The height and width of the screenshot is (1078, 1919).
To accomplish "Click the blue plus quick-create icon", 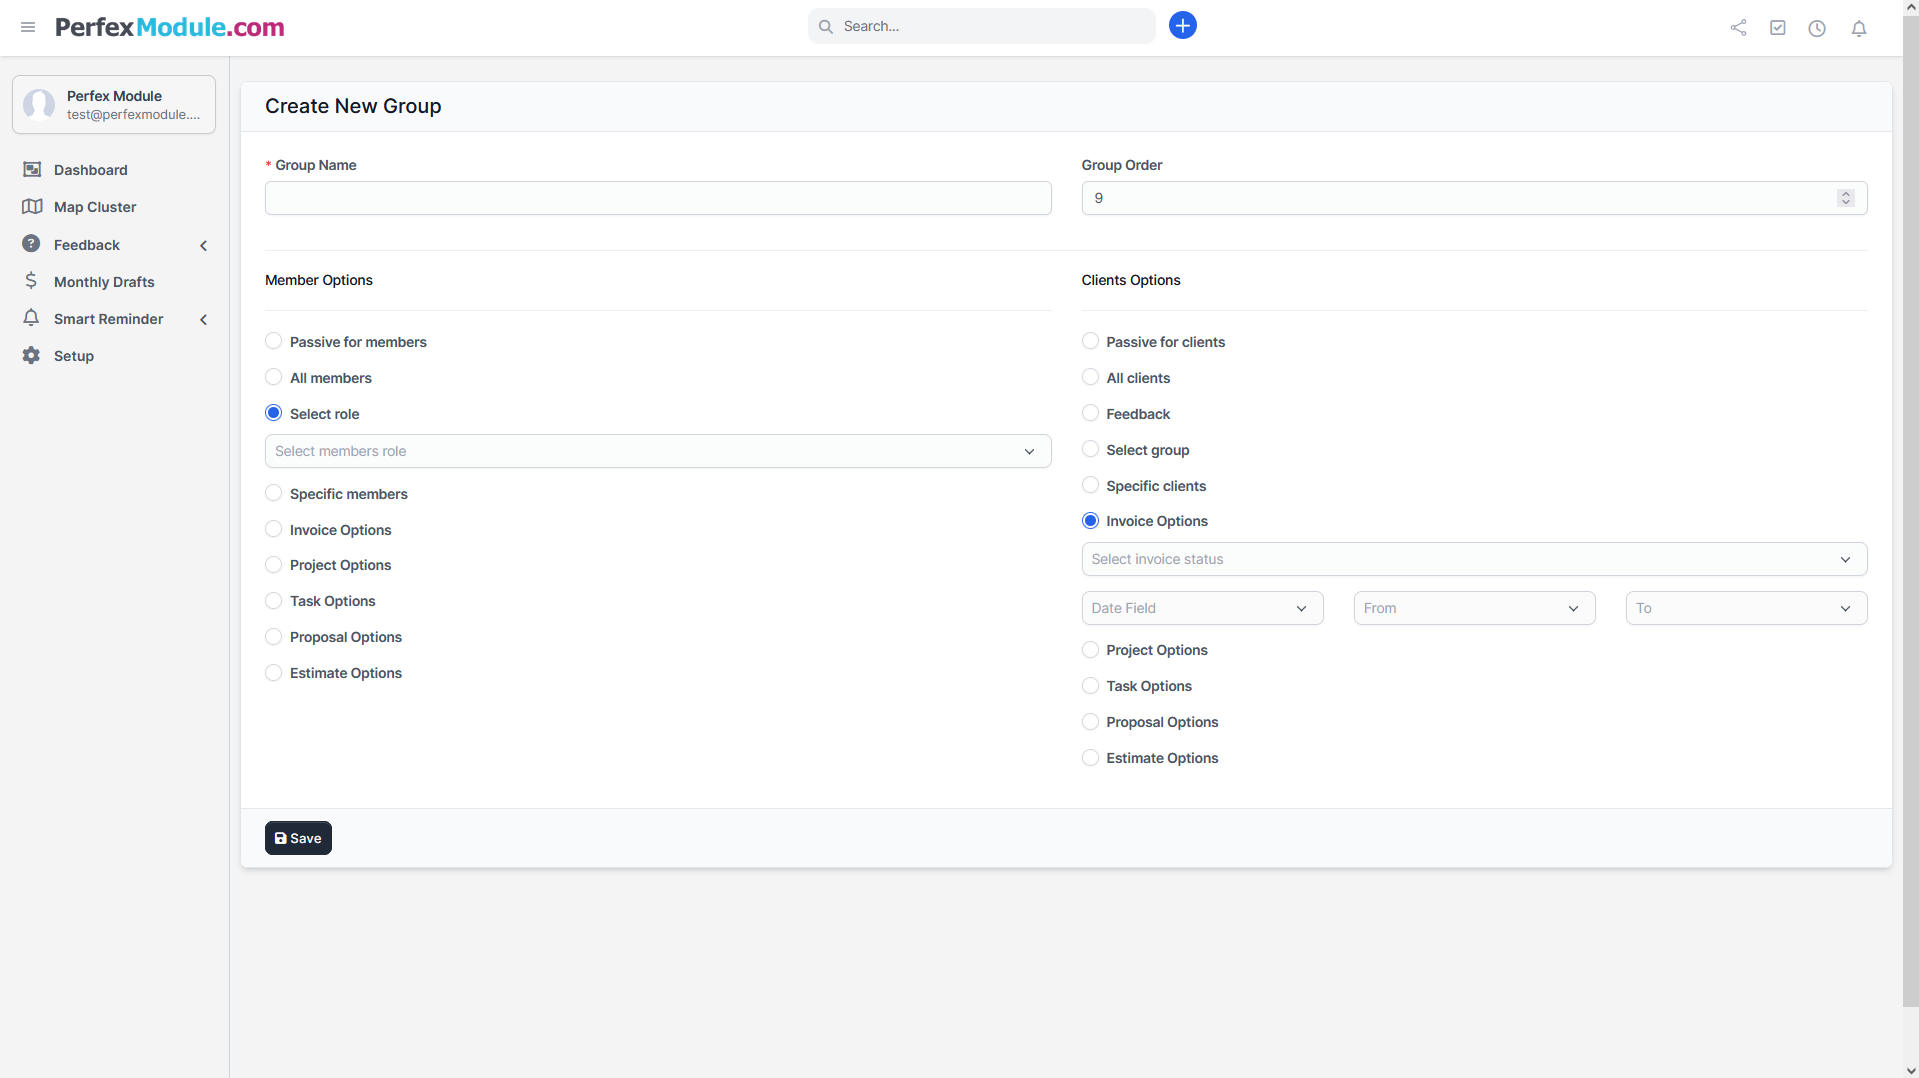I will click(1182, 26).
